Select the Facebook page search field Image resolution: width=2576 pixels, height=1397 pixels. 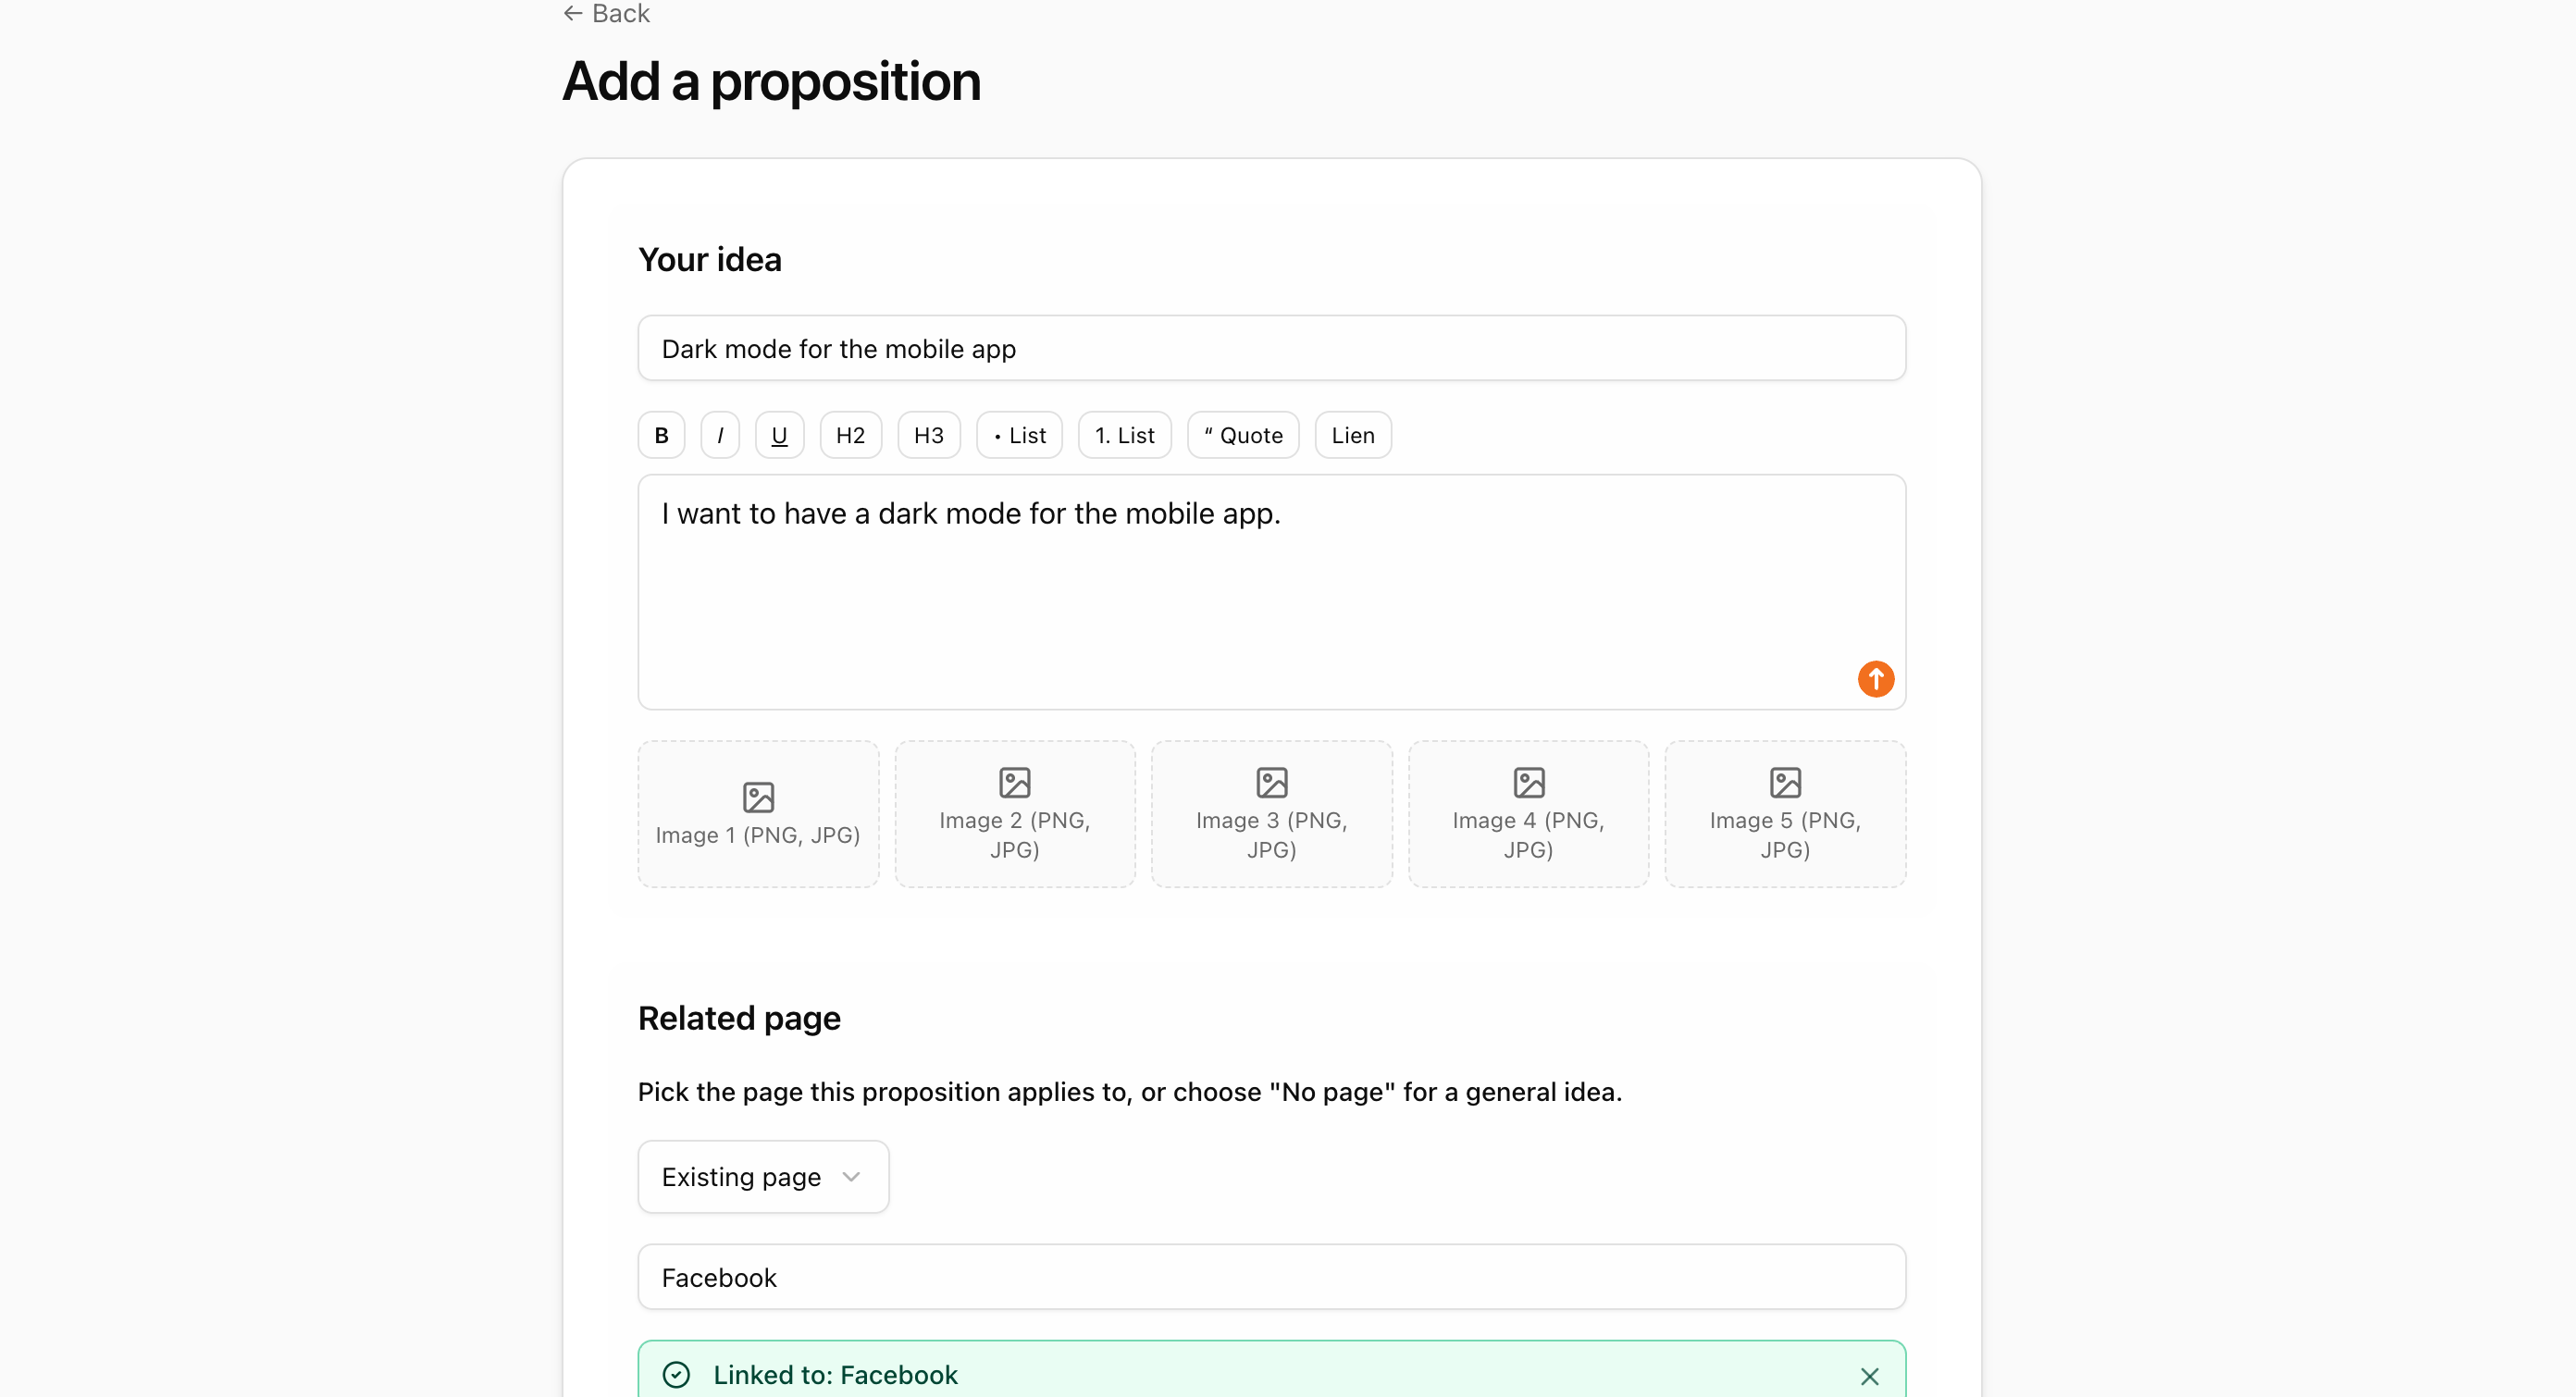(x=1271, y=1277)
